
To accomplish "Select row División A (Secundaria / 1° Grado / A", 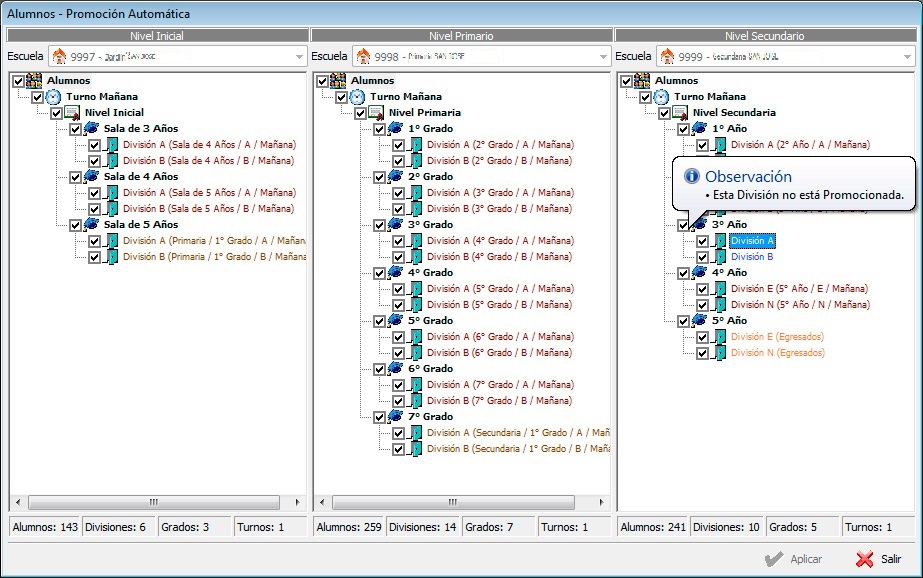I will tap(518, 433).
